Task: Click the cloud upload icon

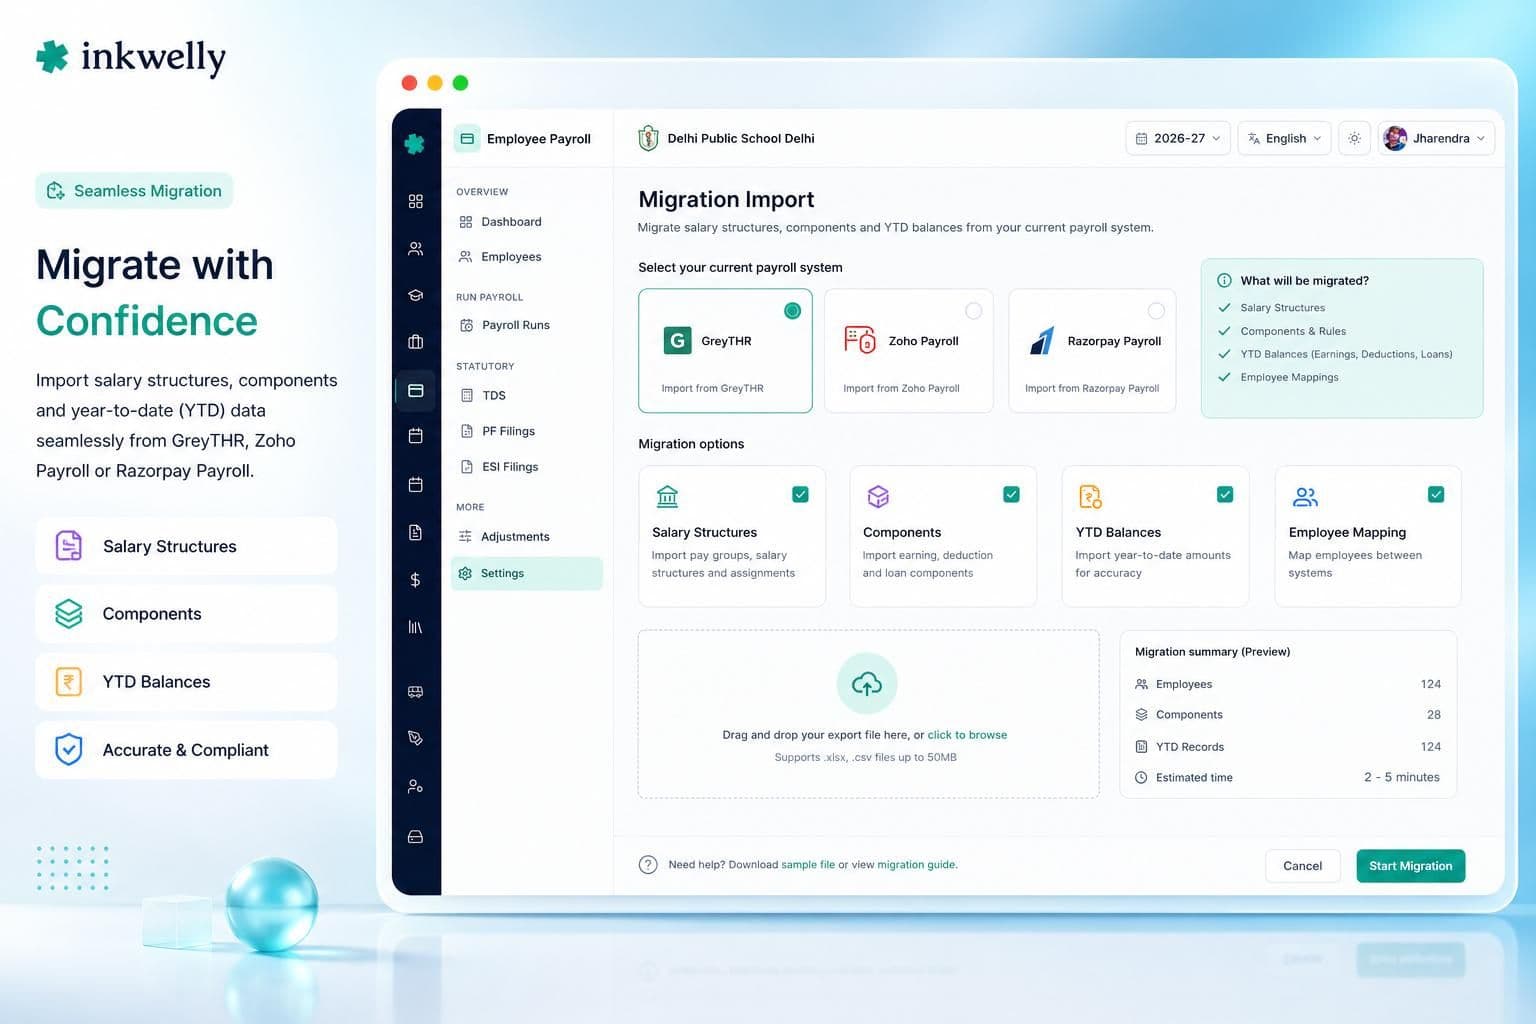Action: (867, 683)
